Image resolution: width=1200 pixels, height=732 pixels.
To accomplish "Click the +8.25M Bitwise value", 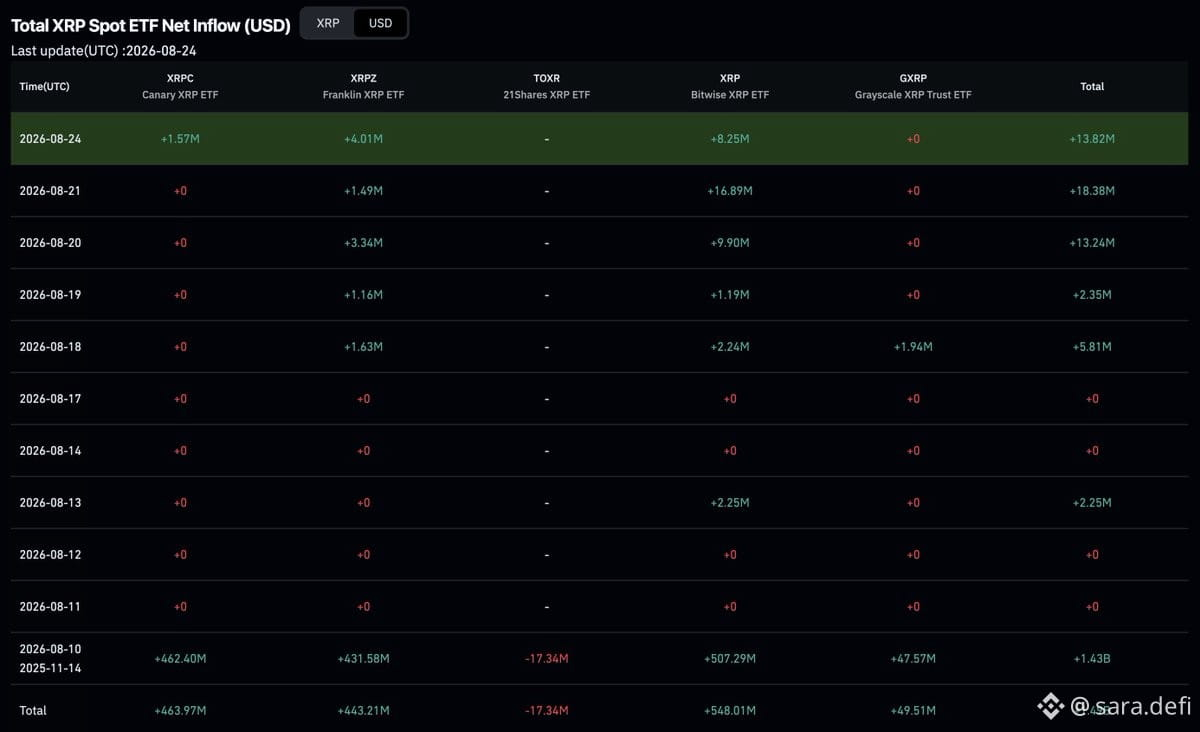I will point(730,139).
